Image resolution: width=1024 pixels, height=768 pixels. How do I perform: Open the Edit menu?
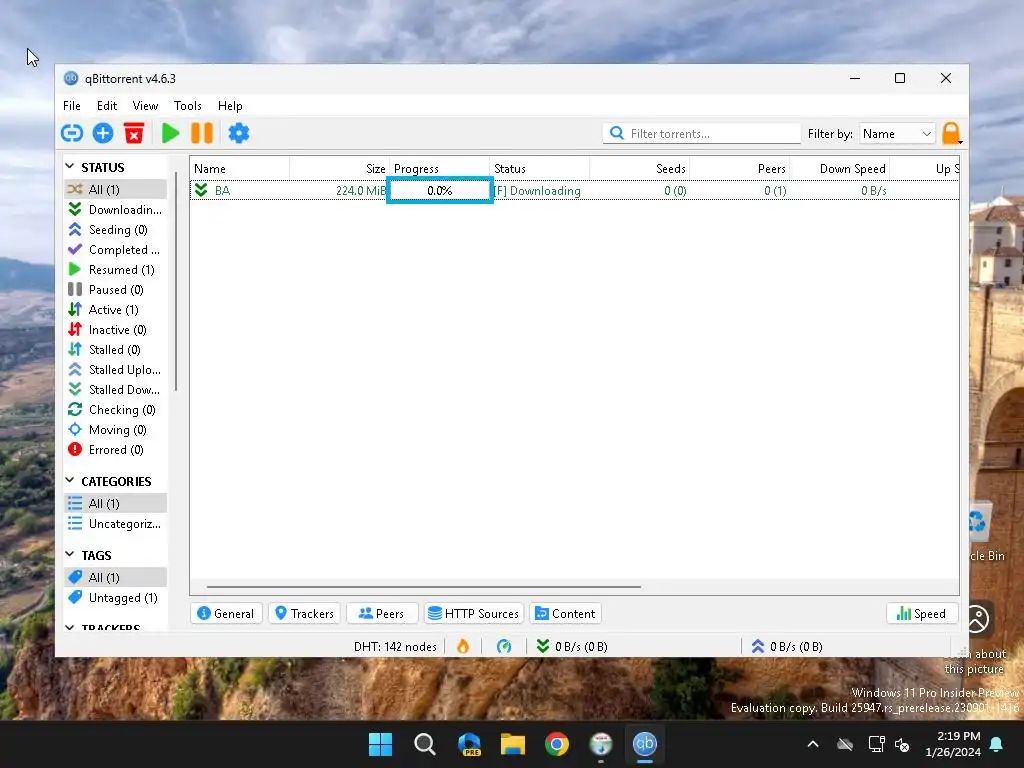pos(106,106)
